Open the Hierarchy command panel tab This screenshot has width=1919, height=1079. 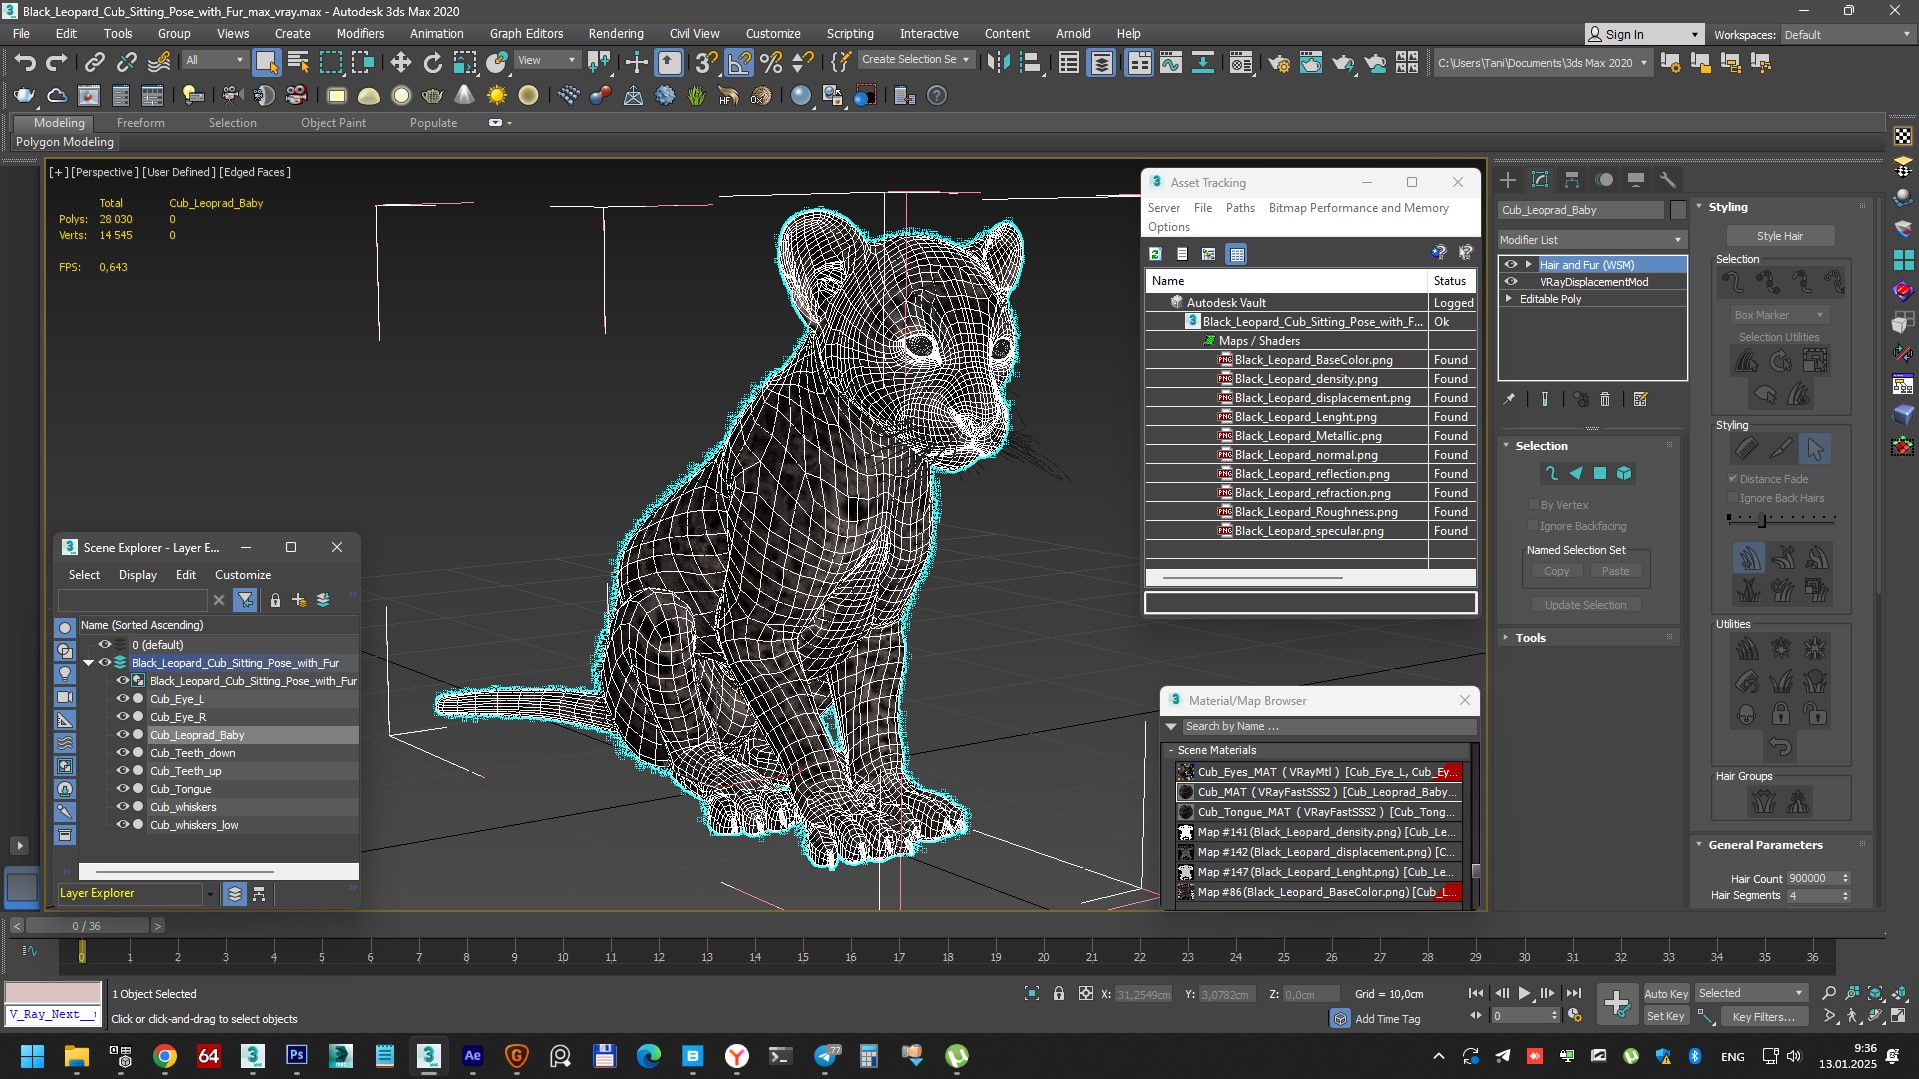(1572, 180)
